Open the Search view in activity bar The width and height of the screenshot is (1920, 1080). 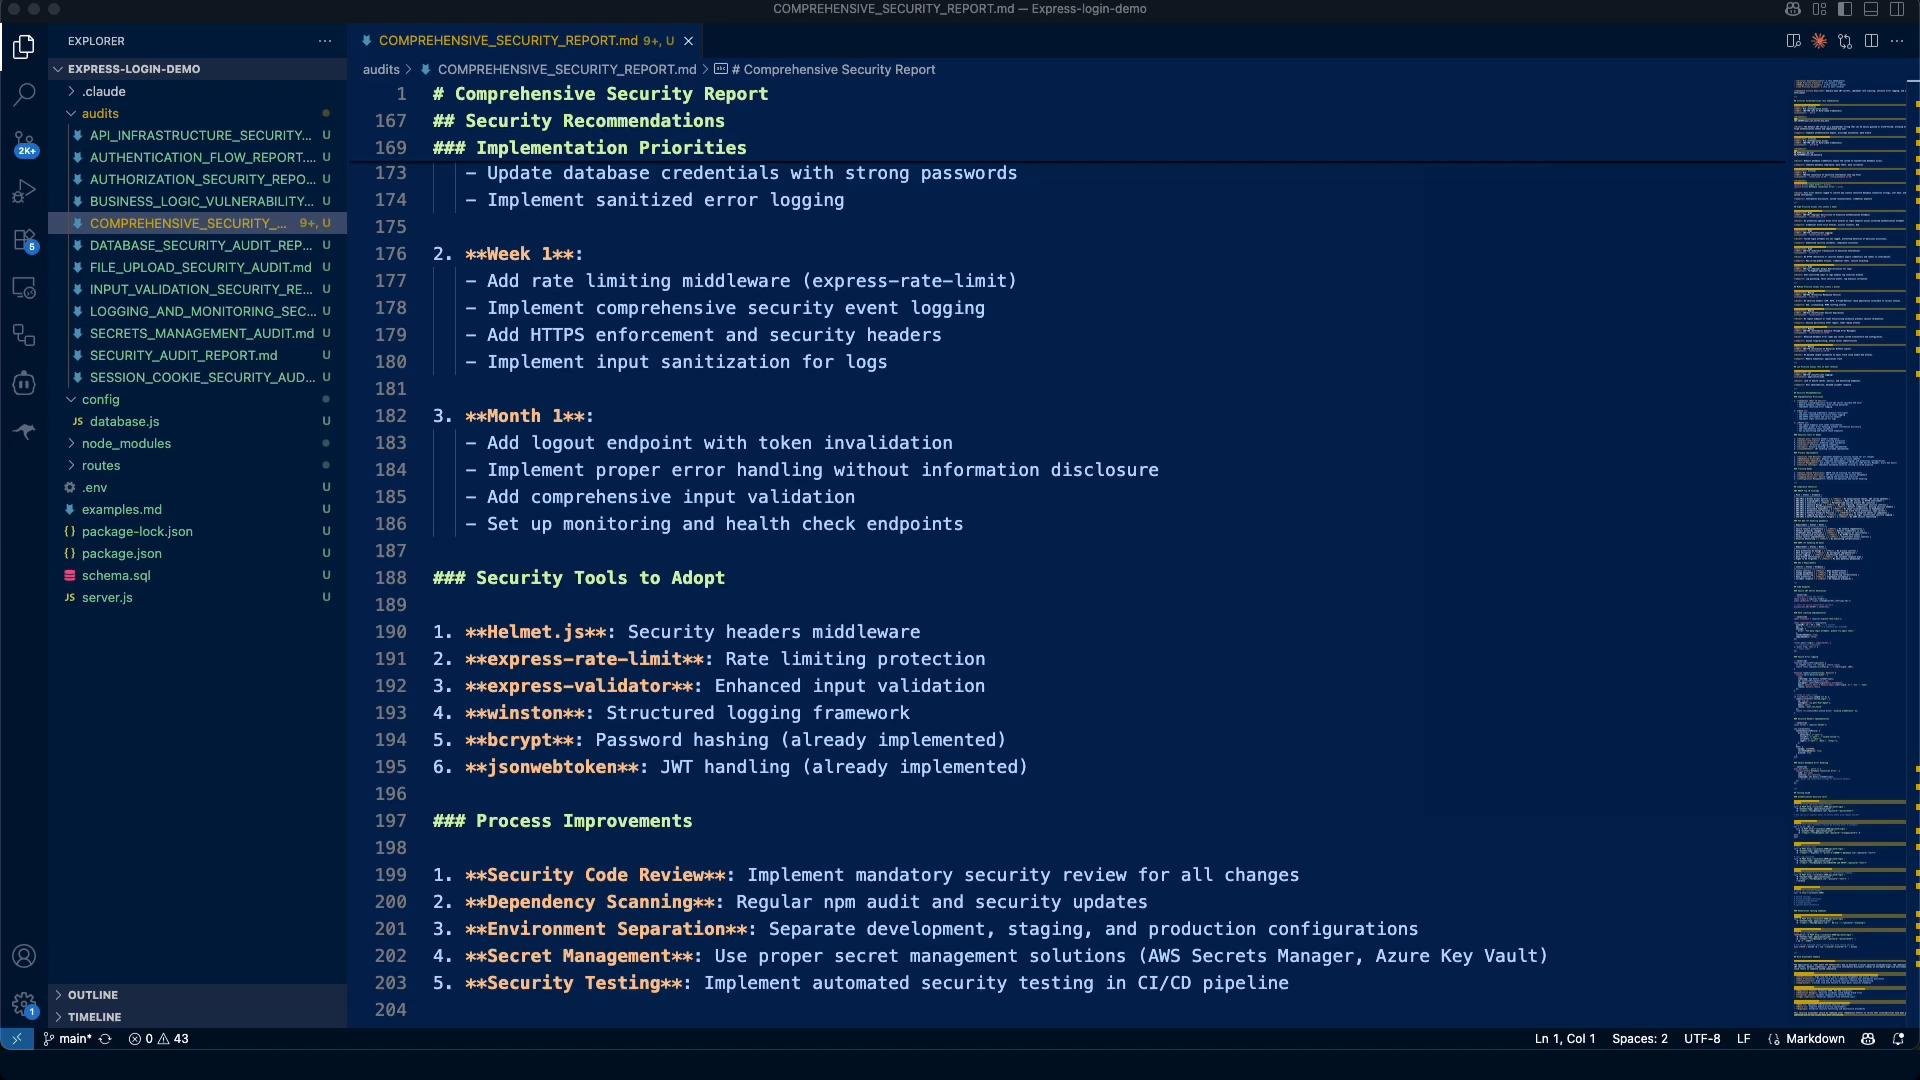point(24,94)
